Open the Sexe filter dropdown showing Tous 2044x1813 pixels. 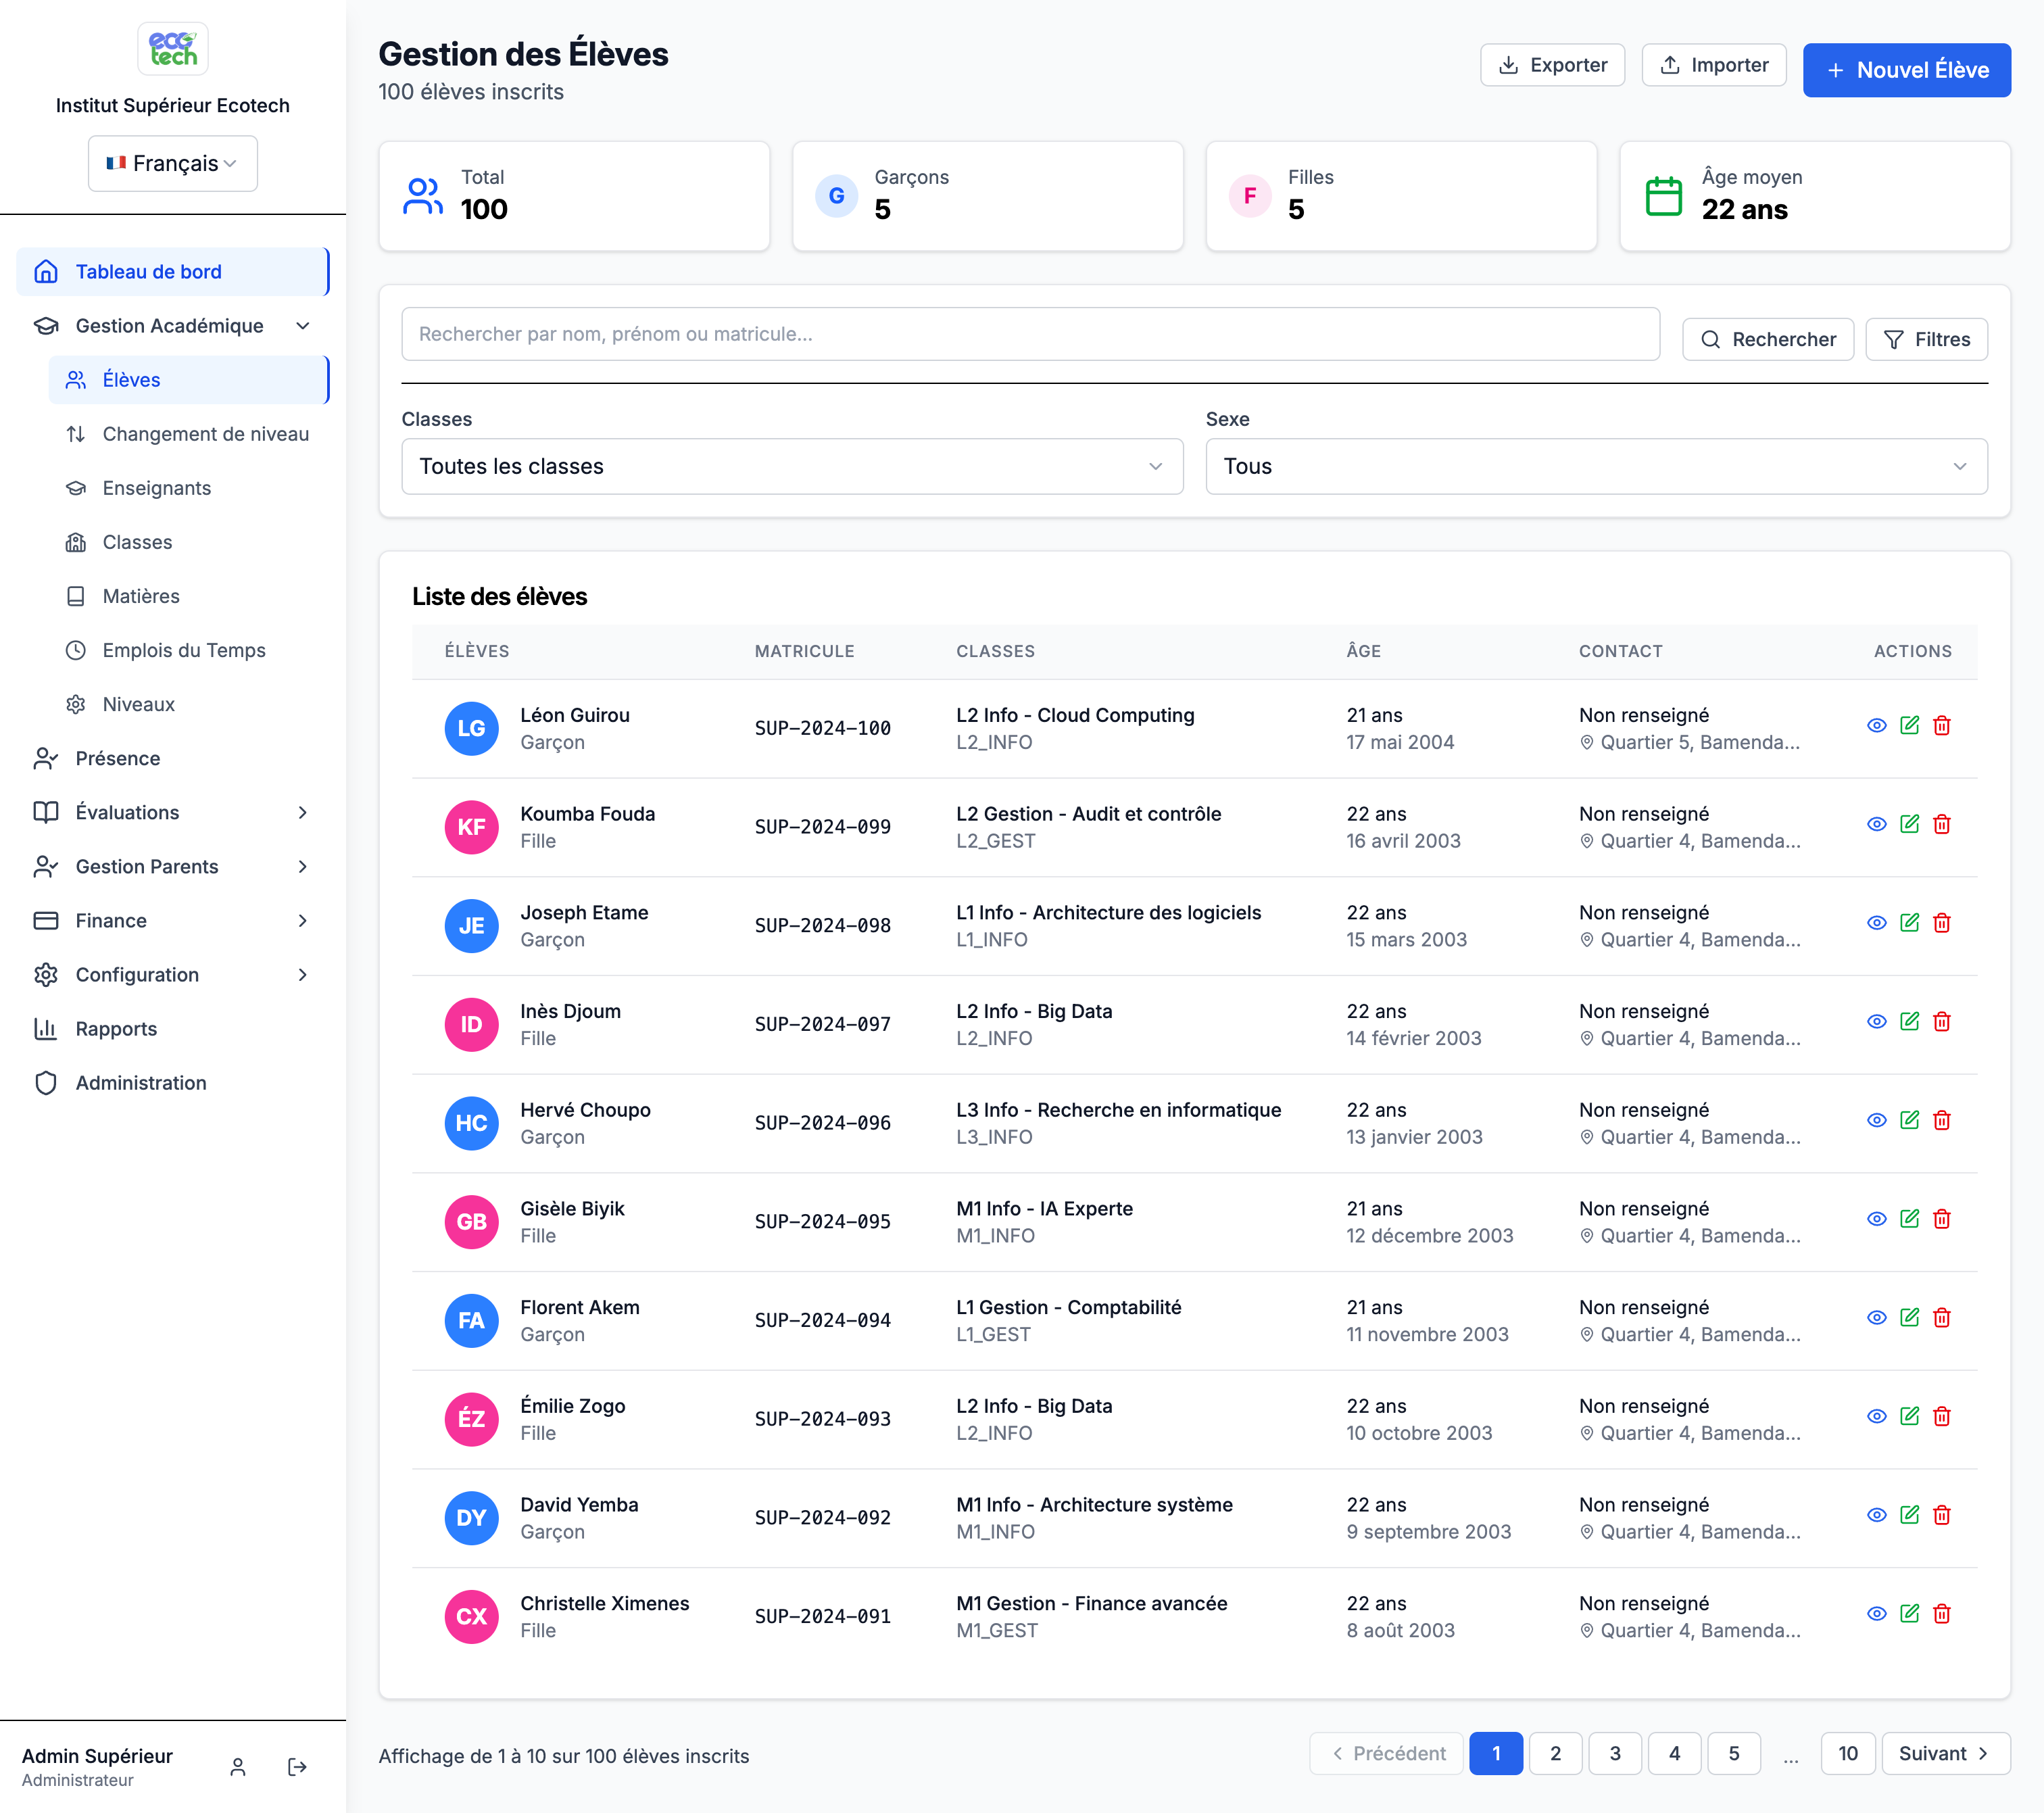(1595, 466)
